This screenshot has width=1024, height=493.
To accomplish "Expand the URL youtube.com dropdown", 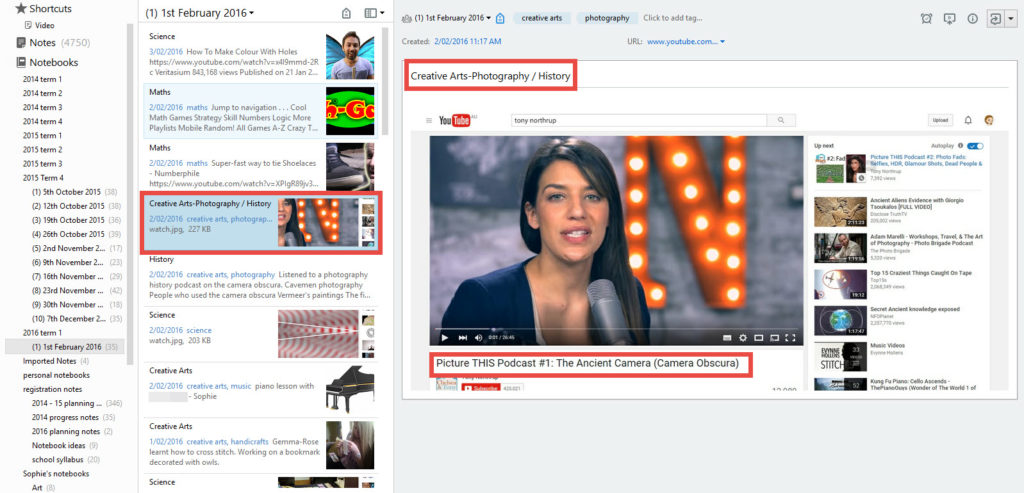I will pyautogui.click(x=722, y=42).
